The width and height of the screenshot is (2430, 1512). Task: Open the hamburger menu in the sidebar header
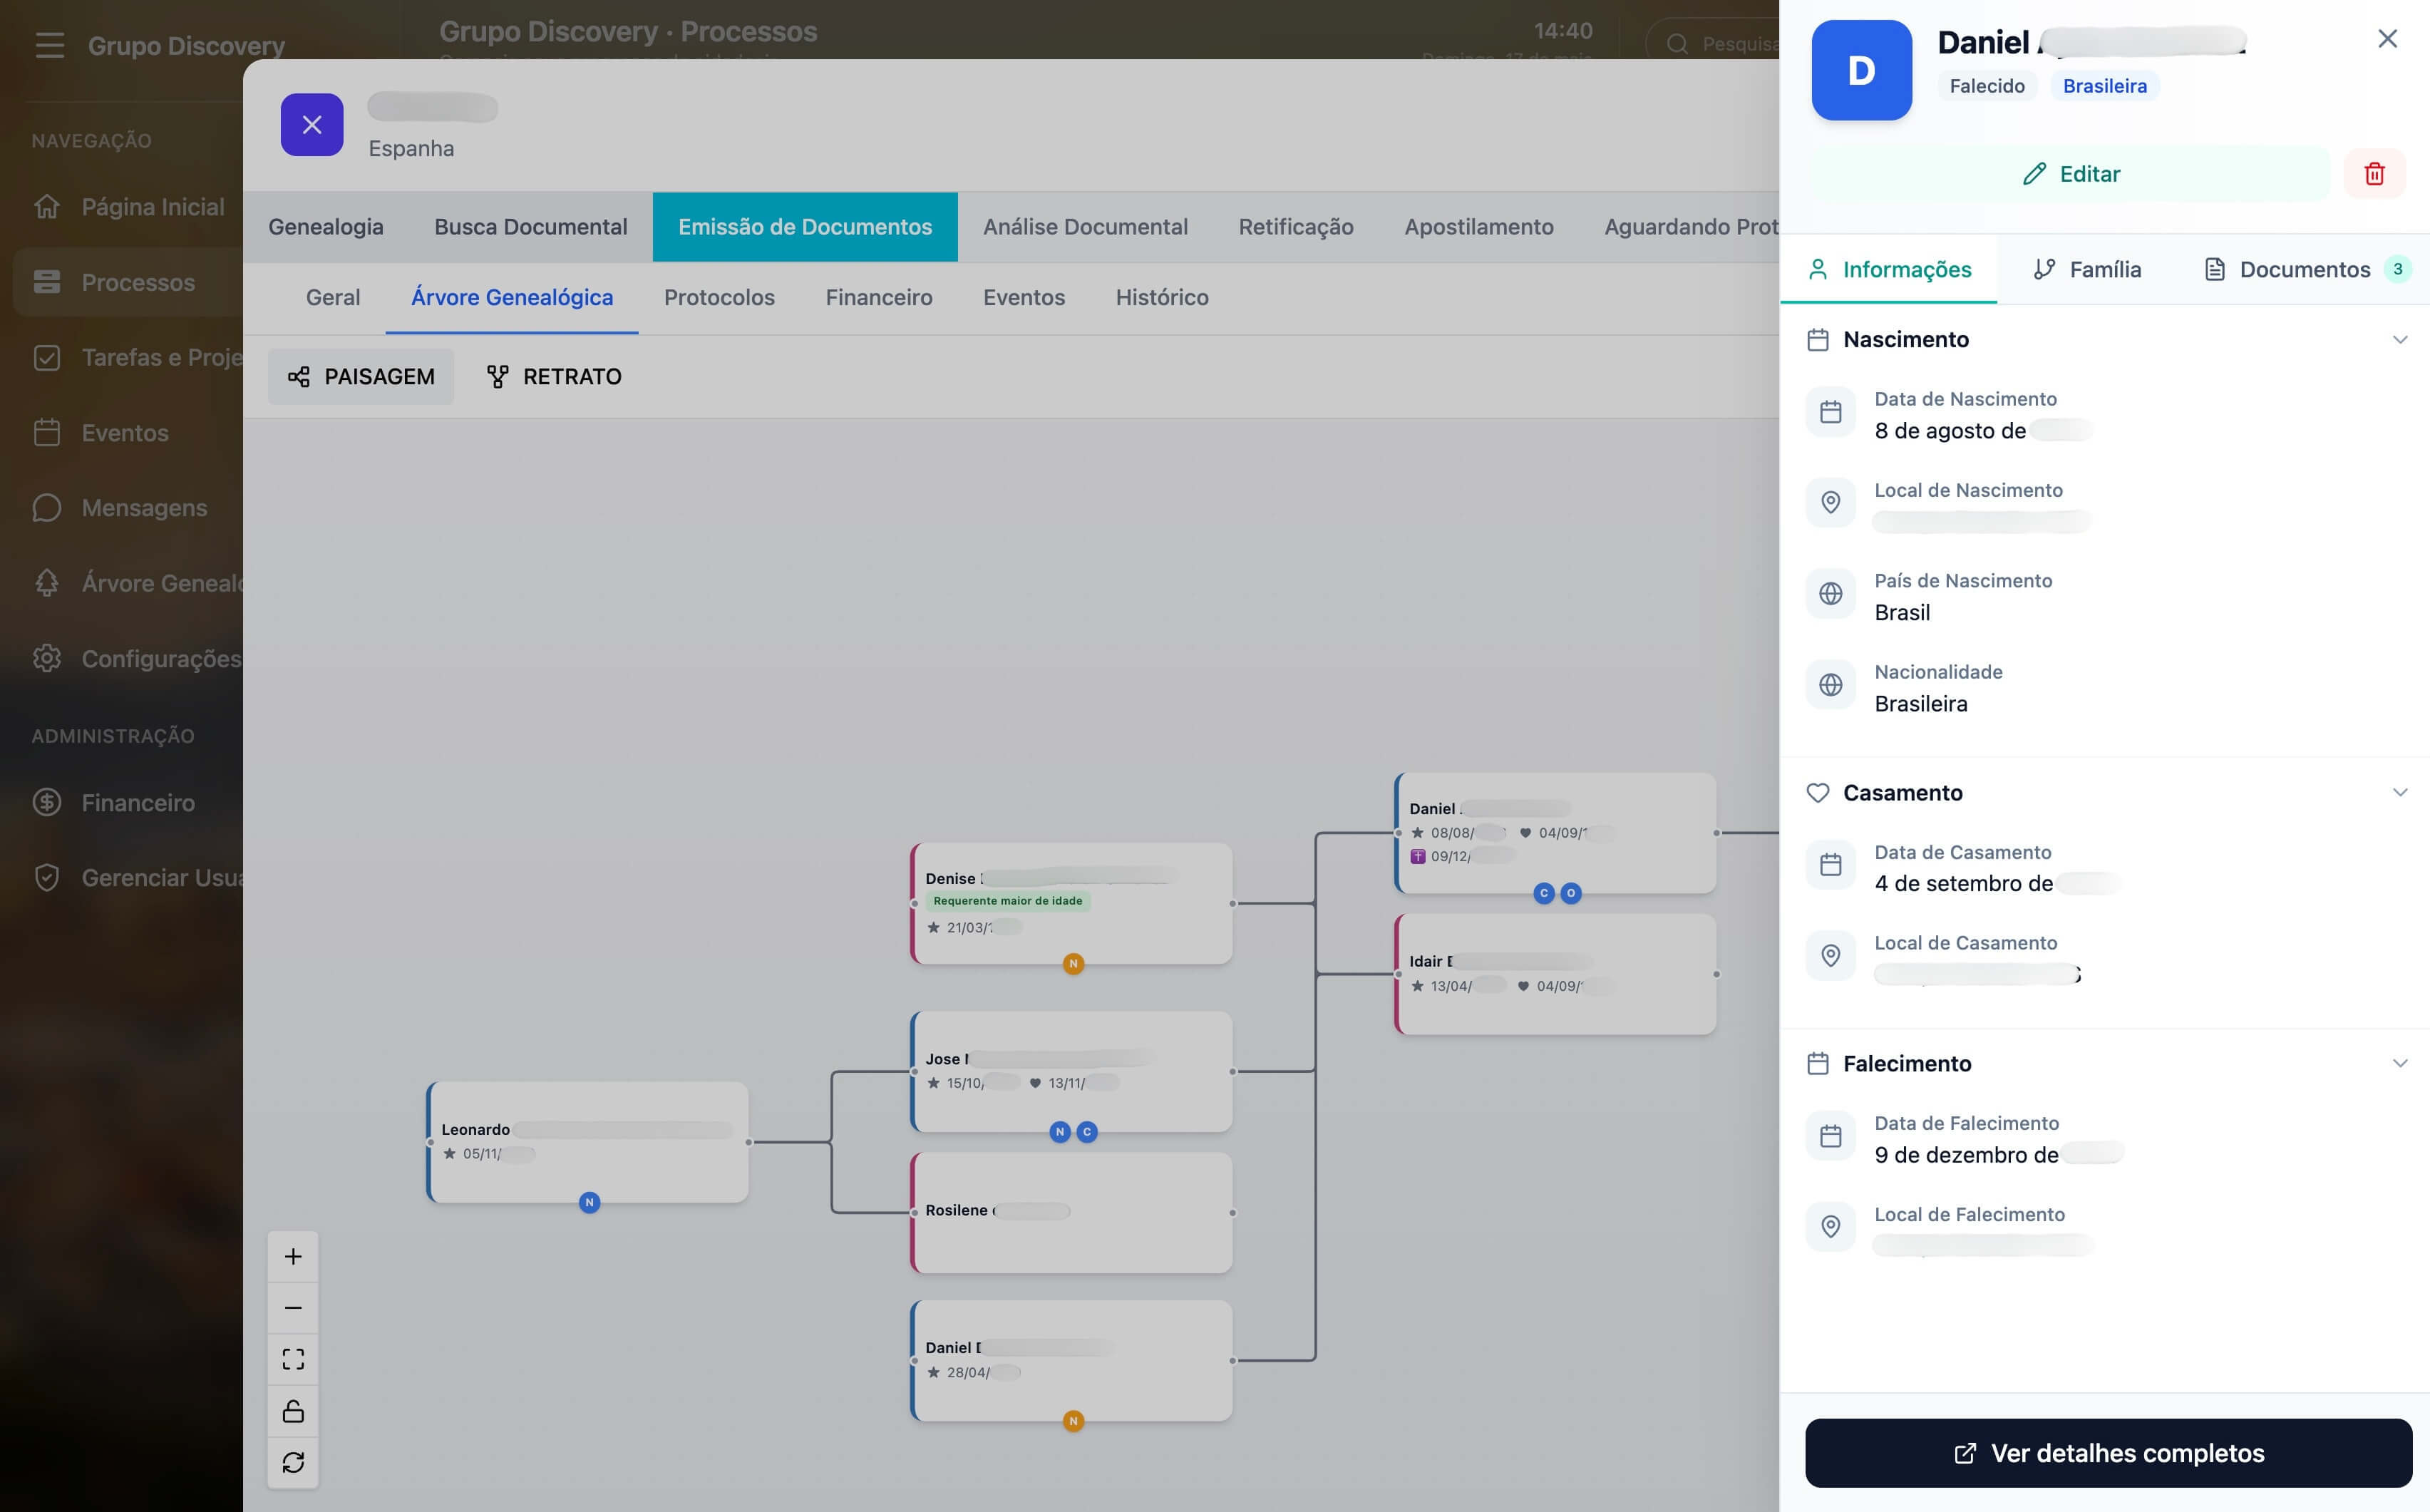tap(49, 45)
